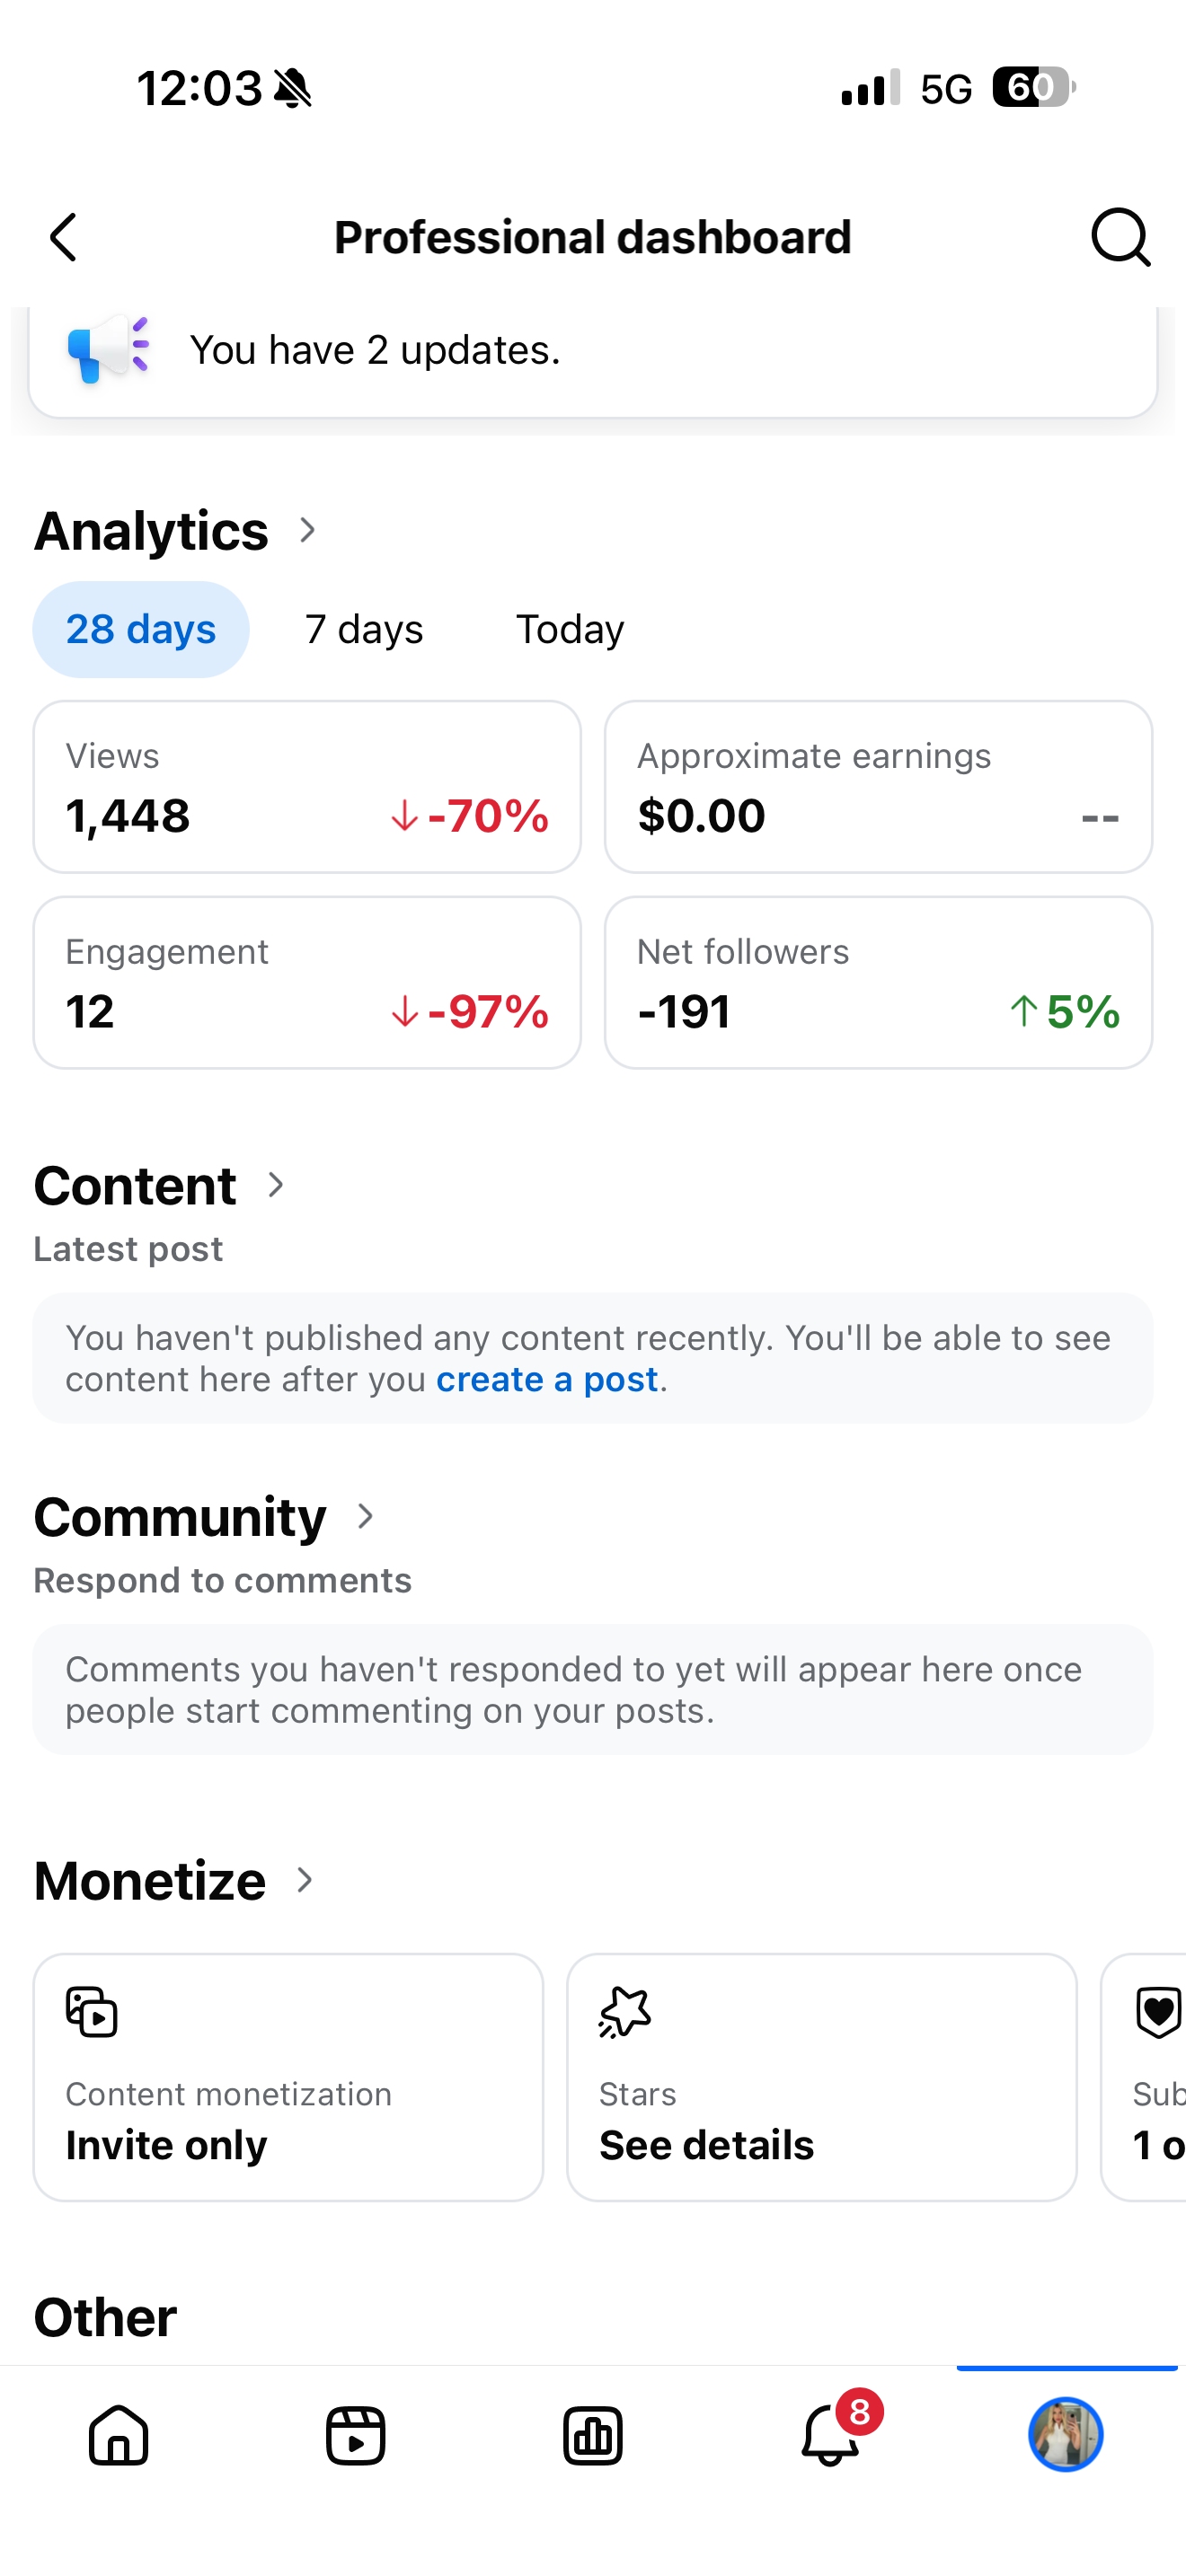Image resolution: width=1186 pixels, height=2576 pixels.
Task: Expand the Analytics section chevron
Action: pos(308,530)
